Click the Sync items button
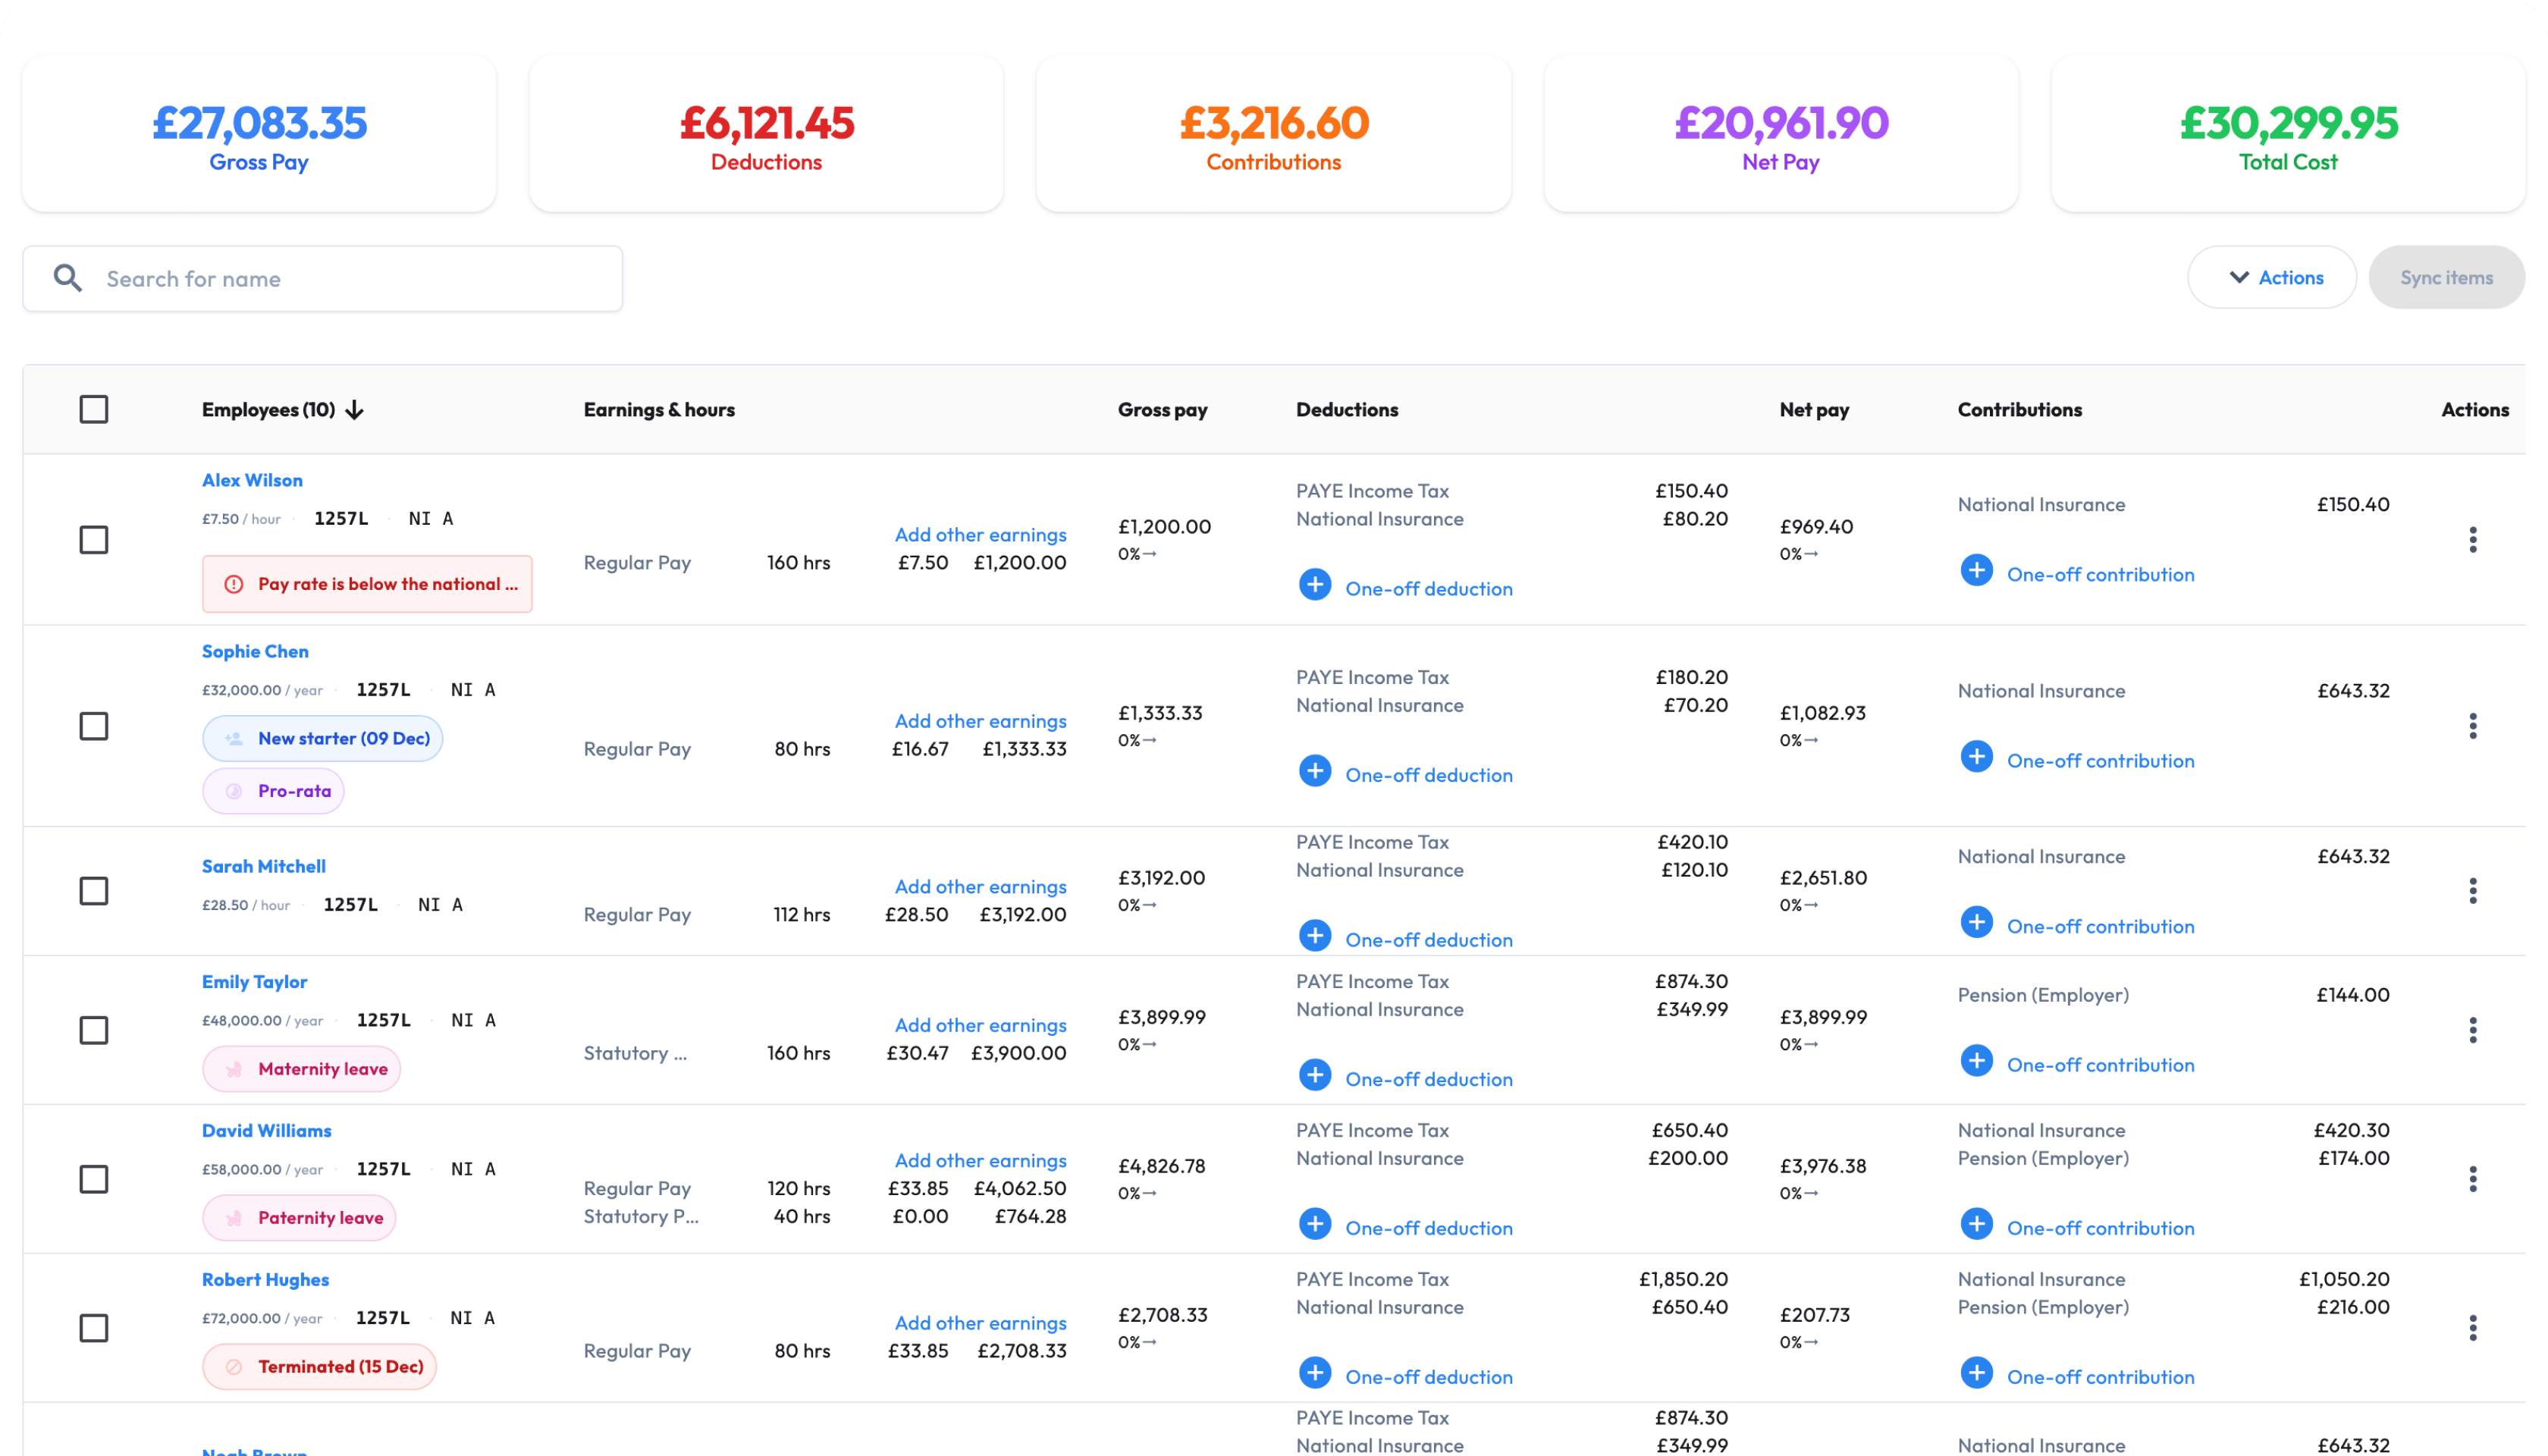Viewport: 2548px width, 1456px height. (2446, 277)
